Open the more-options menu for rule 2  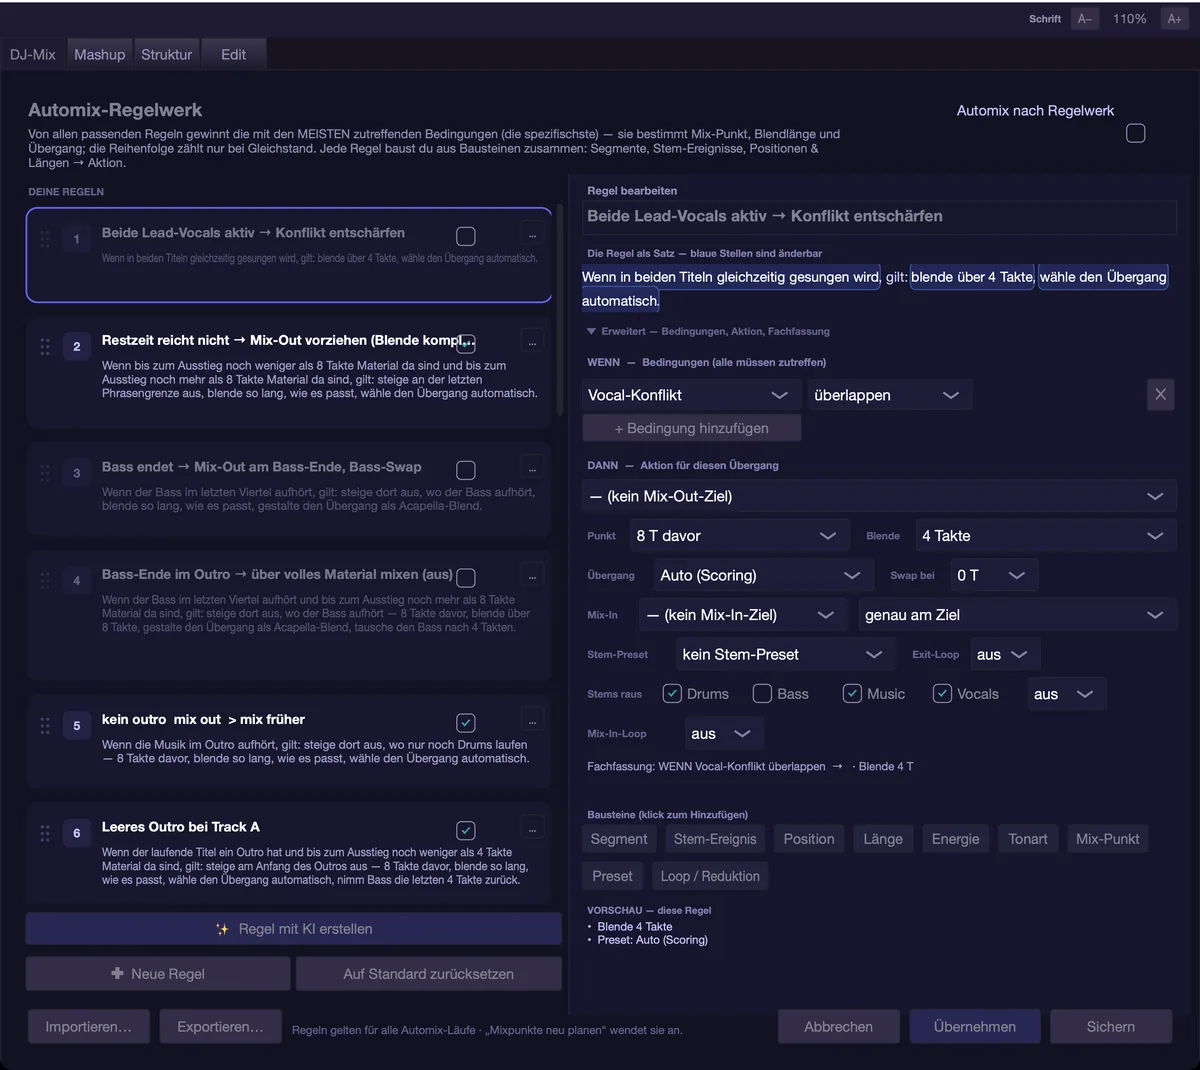click(532, 343)
